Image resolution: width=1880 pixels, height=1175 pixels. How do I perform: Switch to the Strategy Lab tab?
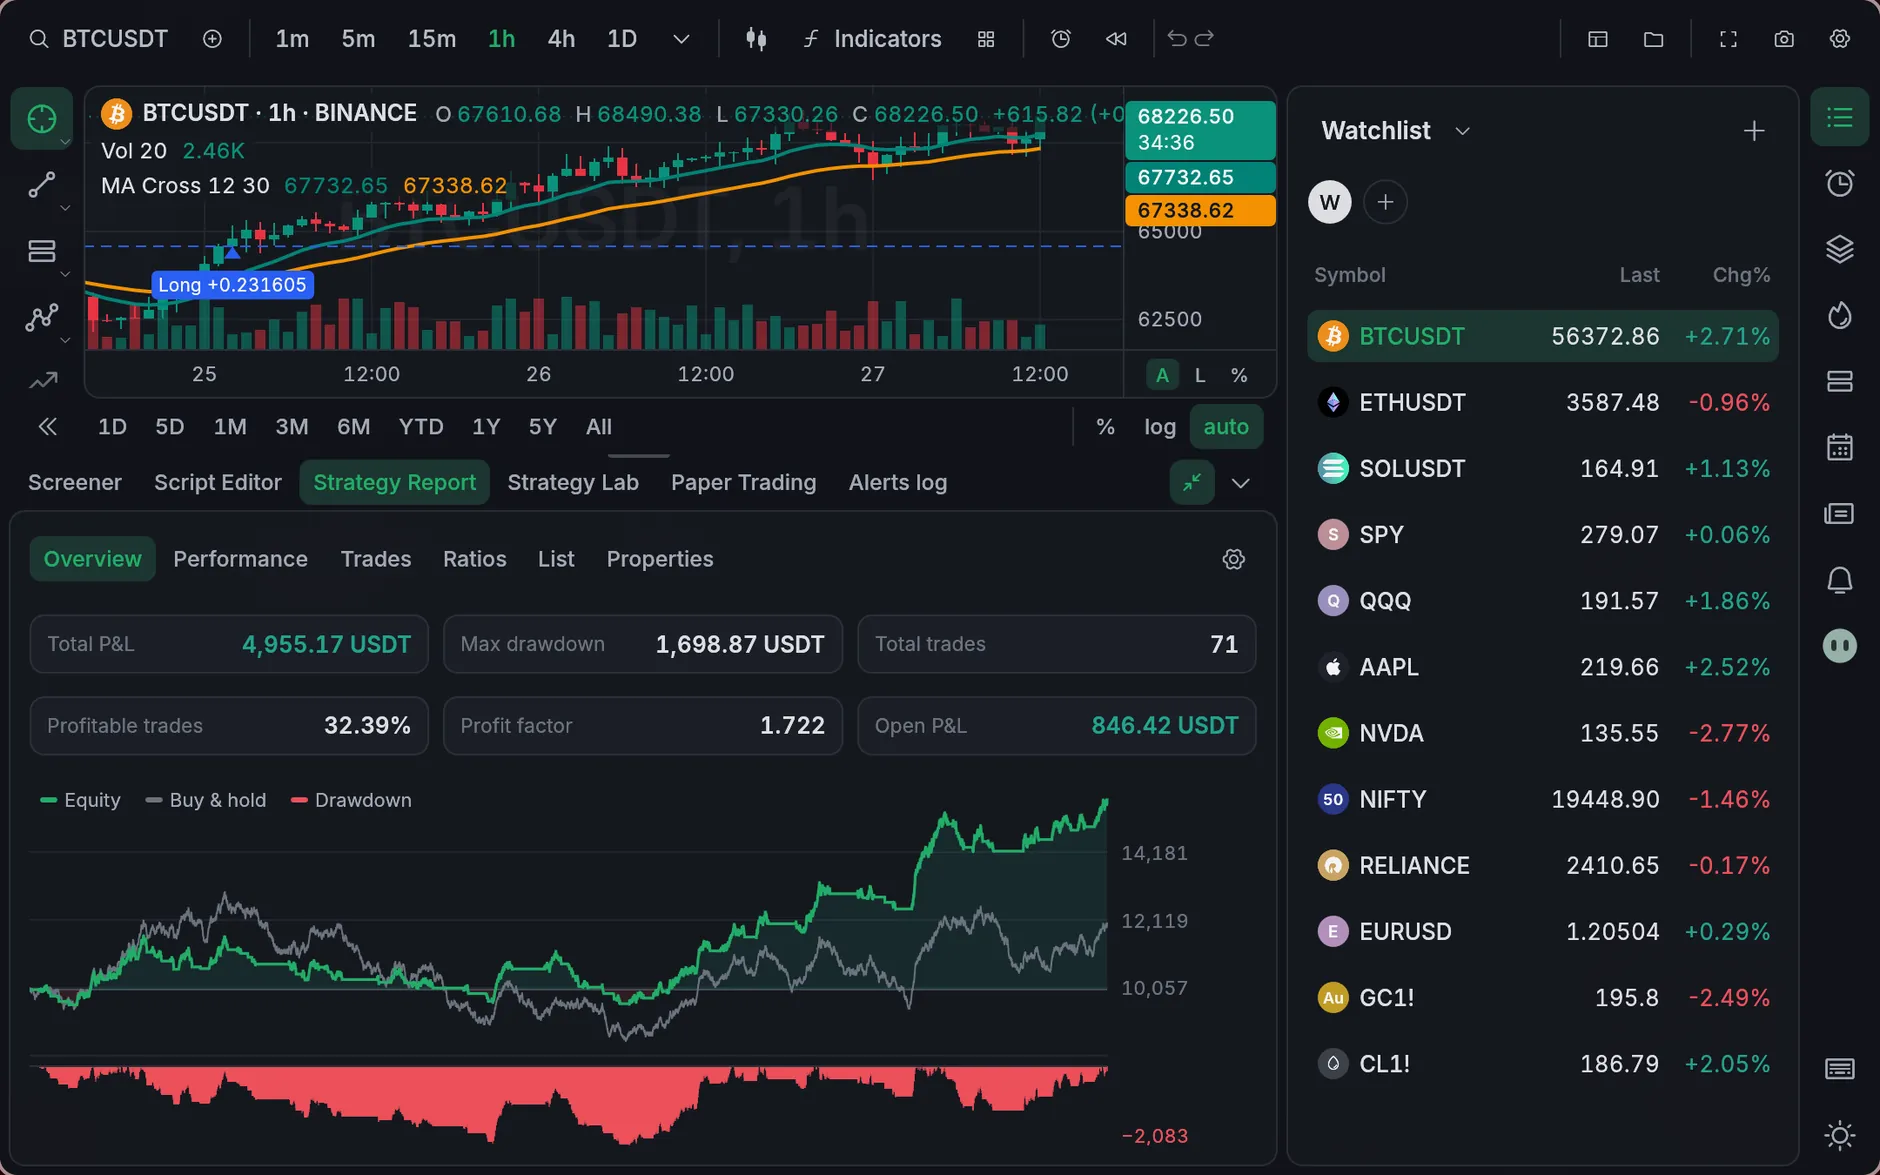(573, 483)
